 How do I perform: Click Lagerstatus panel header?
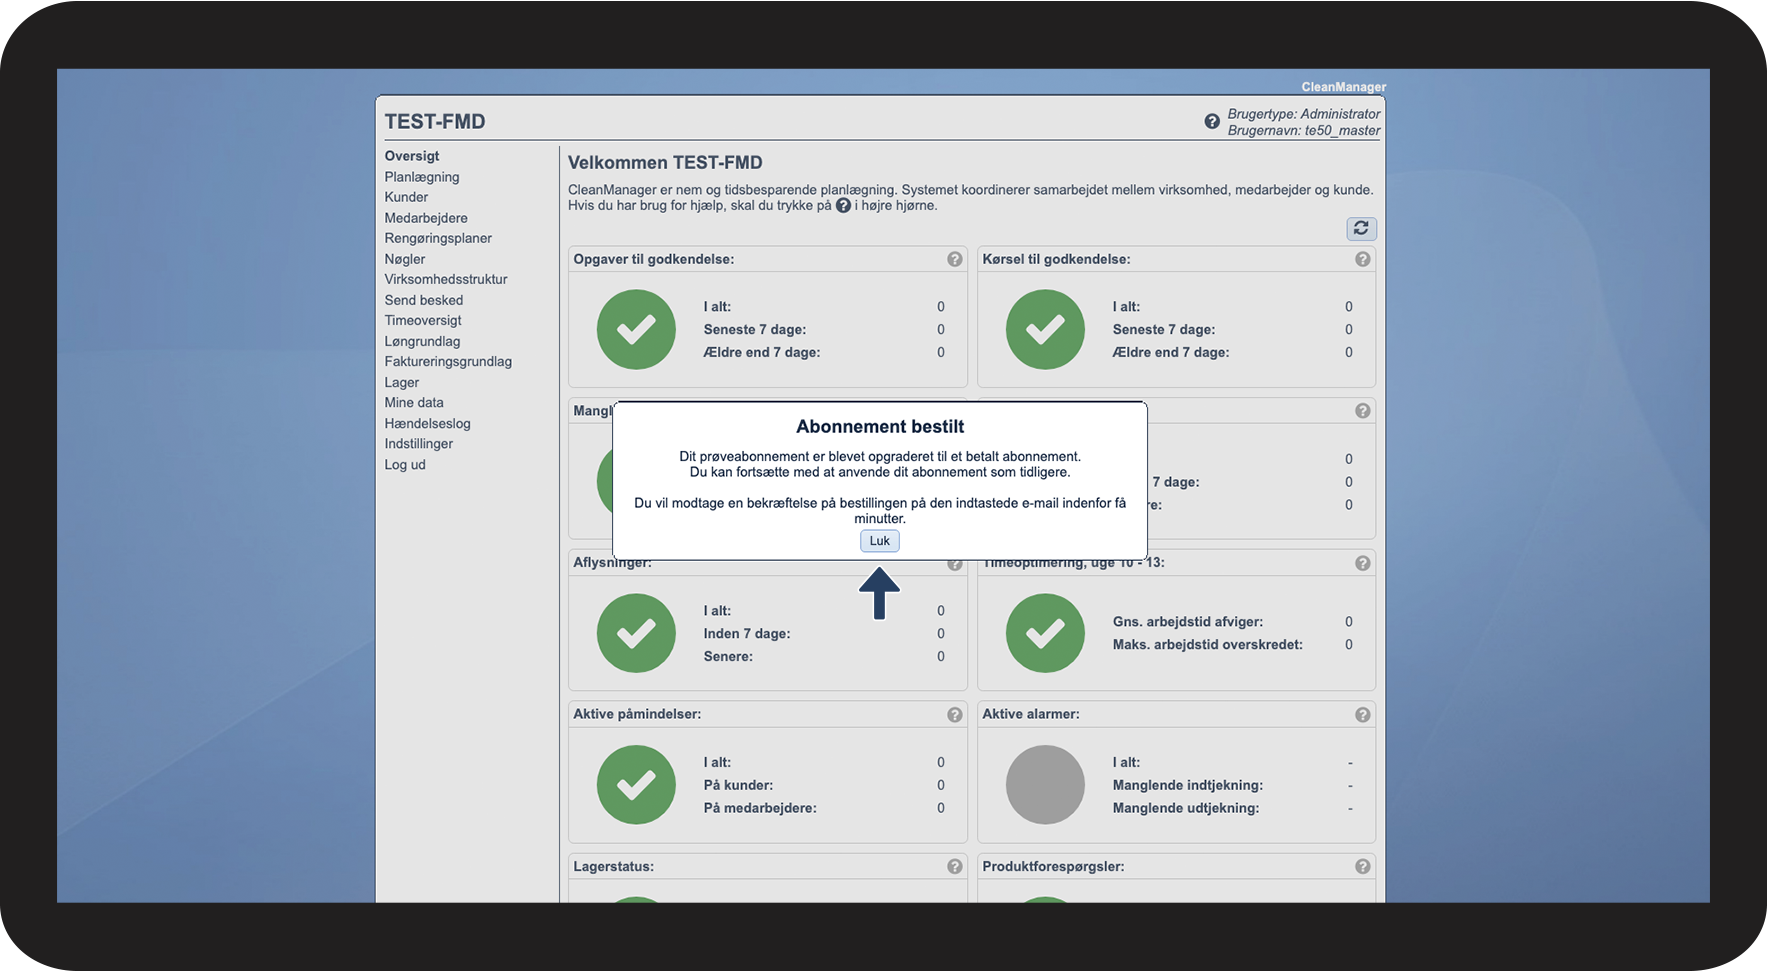(x=768, y=867)
